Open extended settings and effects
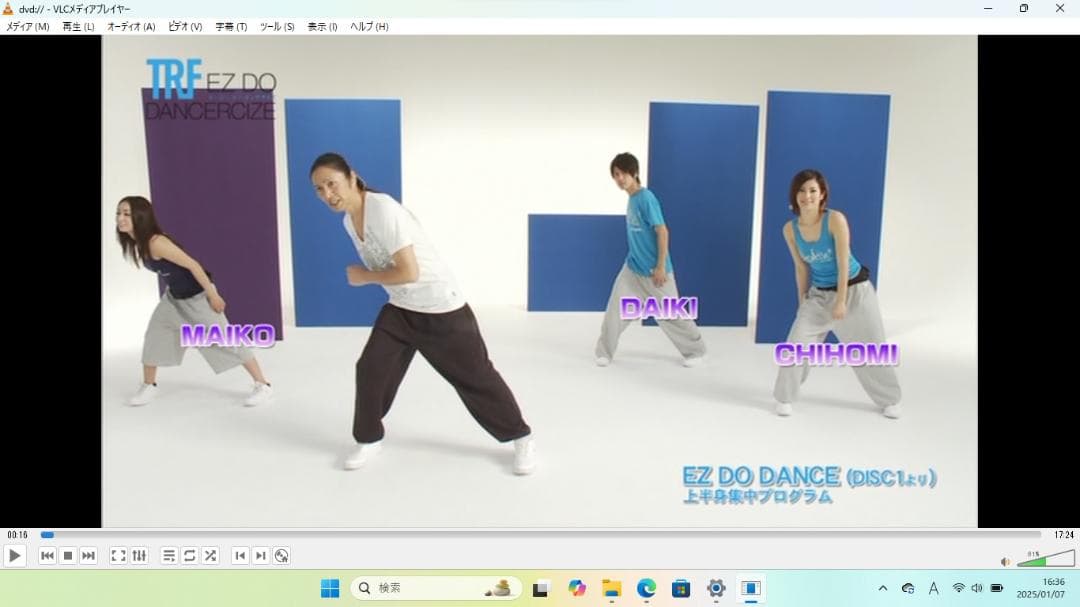Screen dimensions: 1080x607 pyautogui.click(x=139, y=556)
